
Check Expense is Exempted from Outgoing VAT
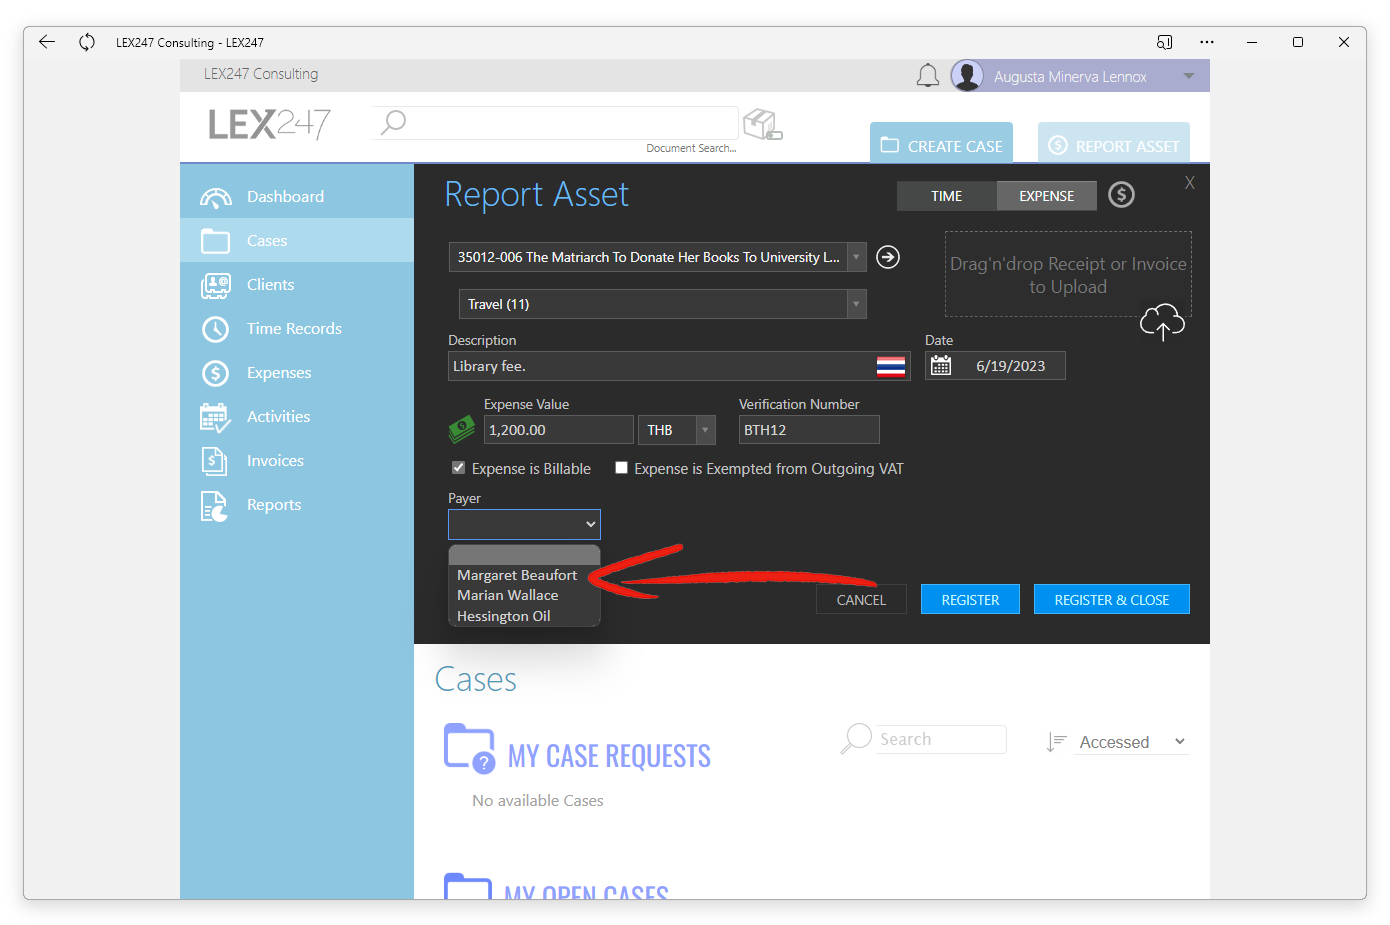click(x=621, y=468)
